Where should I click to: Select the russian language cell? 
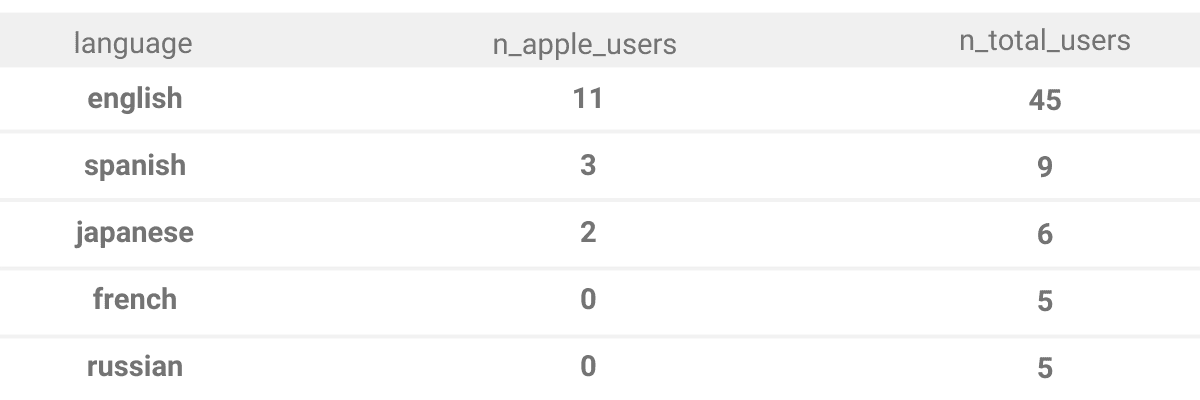coord(134,366)
